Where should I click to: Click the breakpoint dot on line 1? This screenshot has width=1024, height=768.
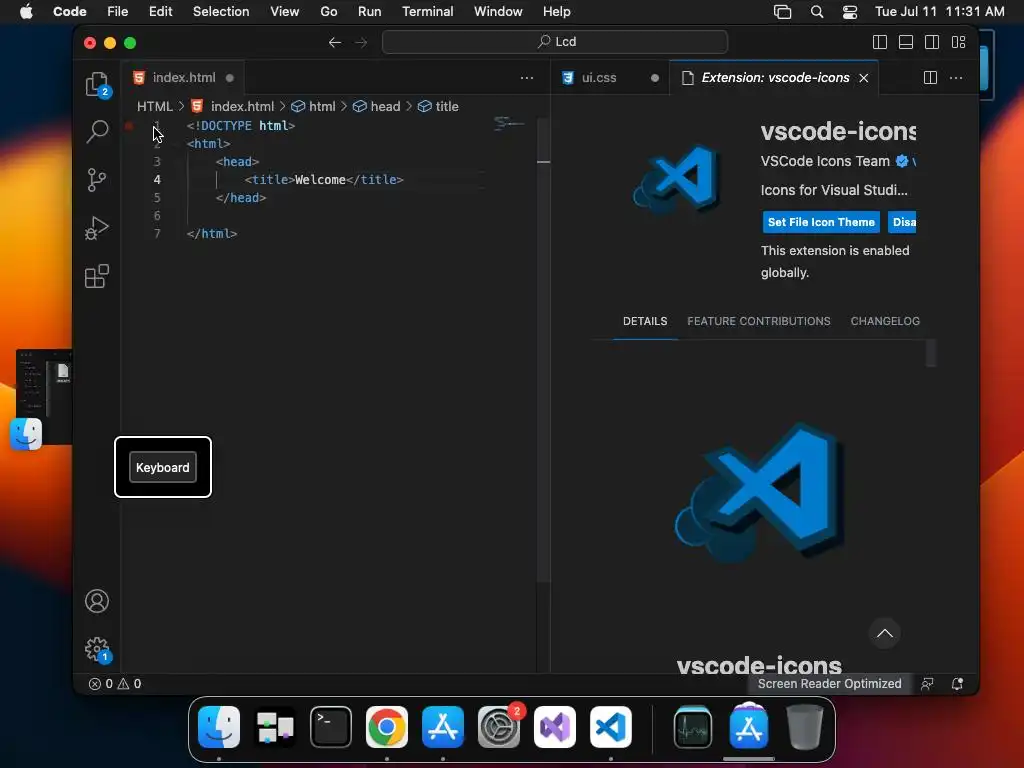(129, 125)
